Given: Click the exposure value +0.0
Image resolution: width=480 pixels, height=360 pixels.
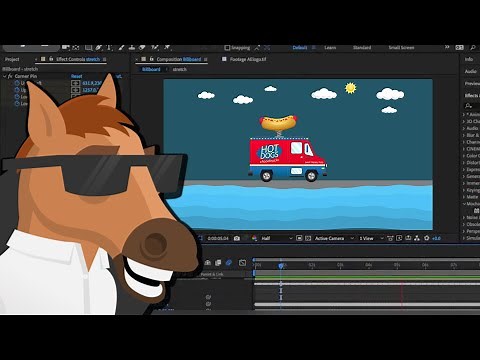Looking at the screenshot, I should 436,238.
